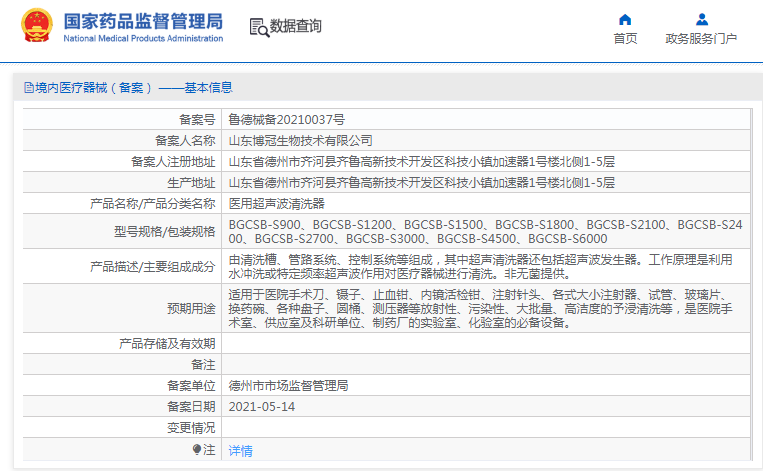Image resolution: width=763 pixels, height=471 pixels.
Task: Select 德州市市场监督管理局 filing unit
Action: tap(288, 386)
